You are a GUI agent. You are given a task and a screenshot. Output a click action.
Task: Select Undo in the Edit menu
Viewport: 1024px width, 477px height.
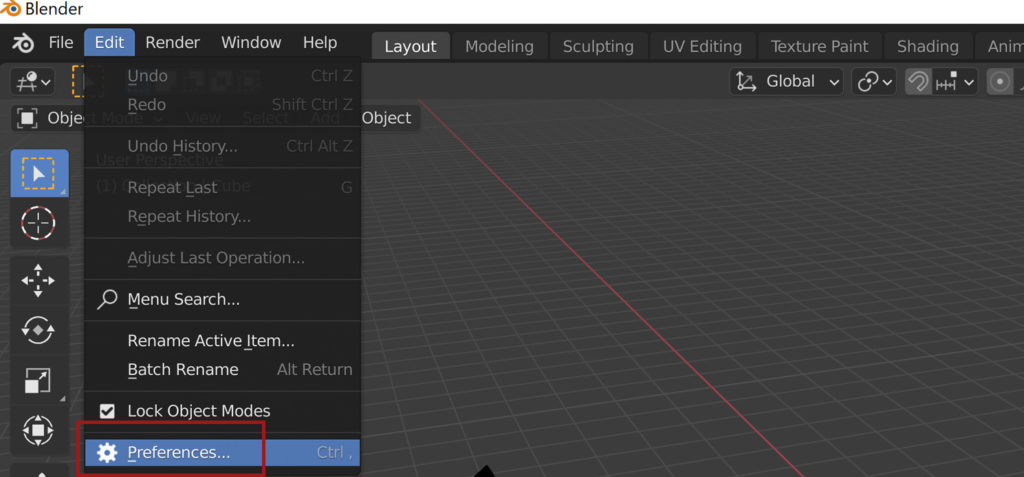pyautogui.click(x=223, y=76)
